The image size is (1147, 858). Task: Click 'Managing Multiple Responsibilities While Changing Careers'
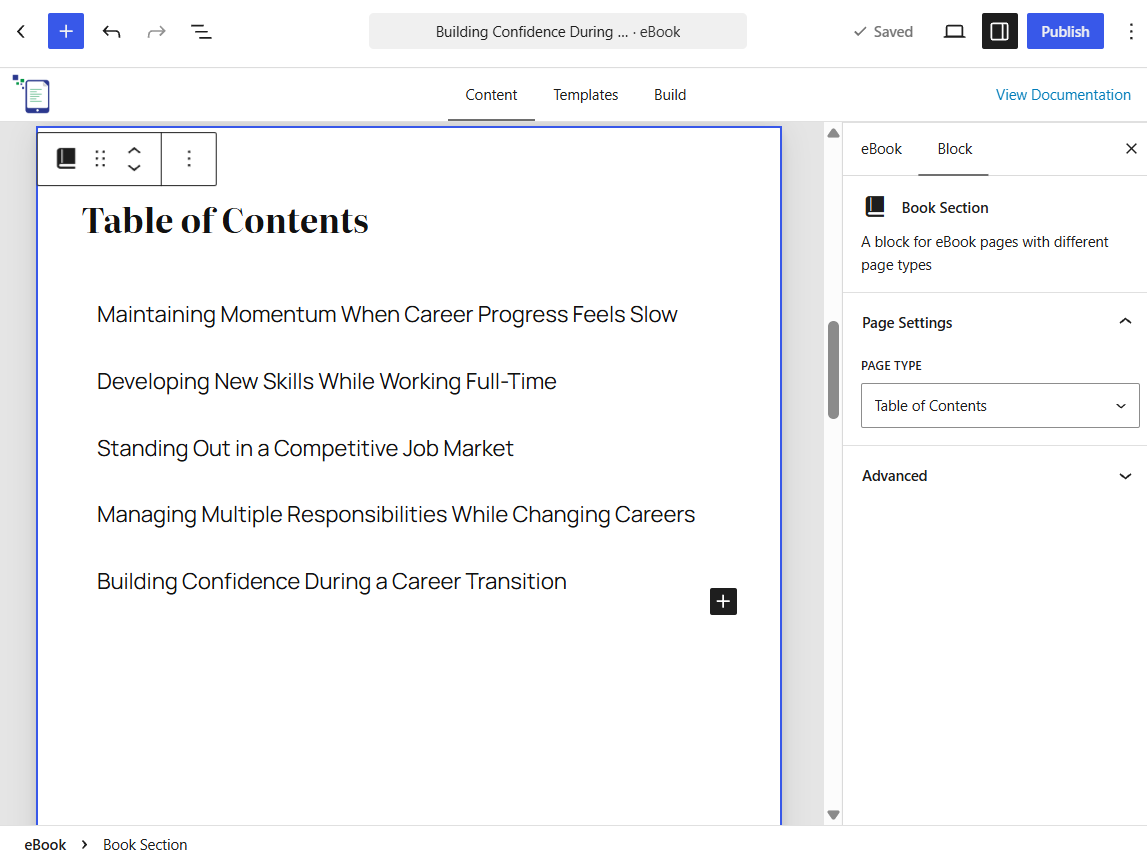396,515
